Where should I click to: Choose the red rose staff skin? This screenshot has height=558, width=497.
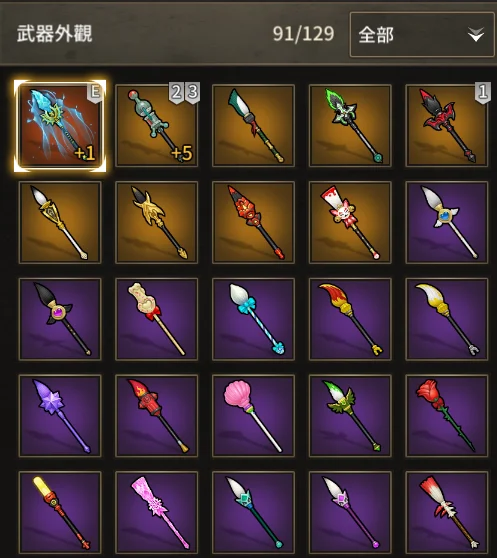pyautogui.click(x=447, y=416)
